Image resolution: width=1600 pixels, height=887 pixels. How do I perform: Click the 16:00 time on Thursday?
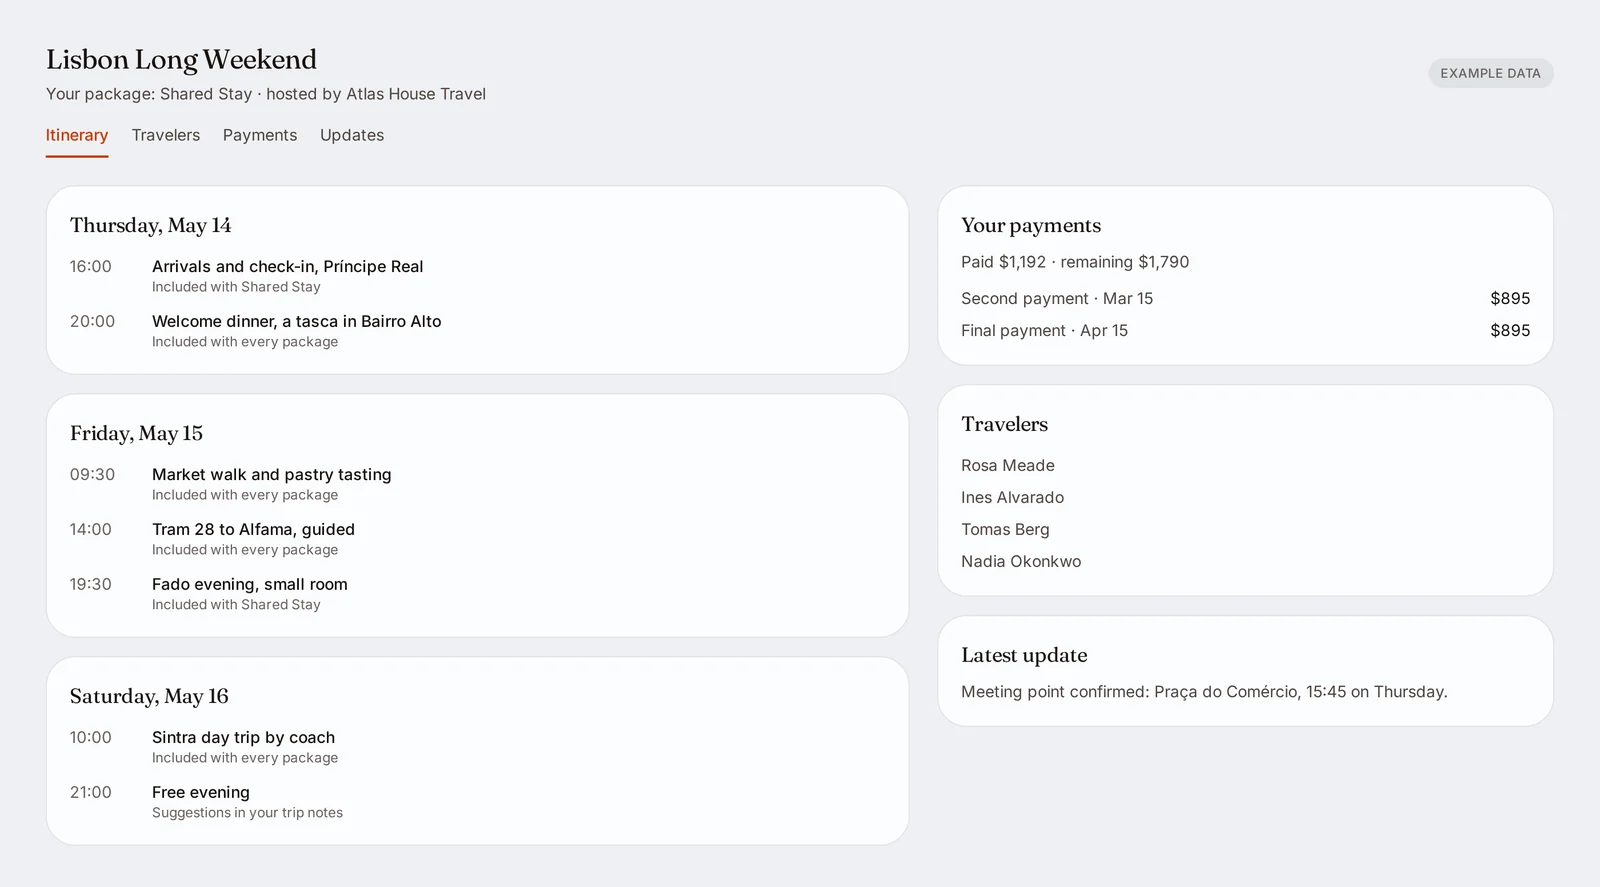click(x=90, y=266)
